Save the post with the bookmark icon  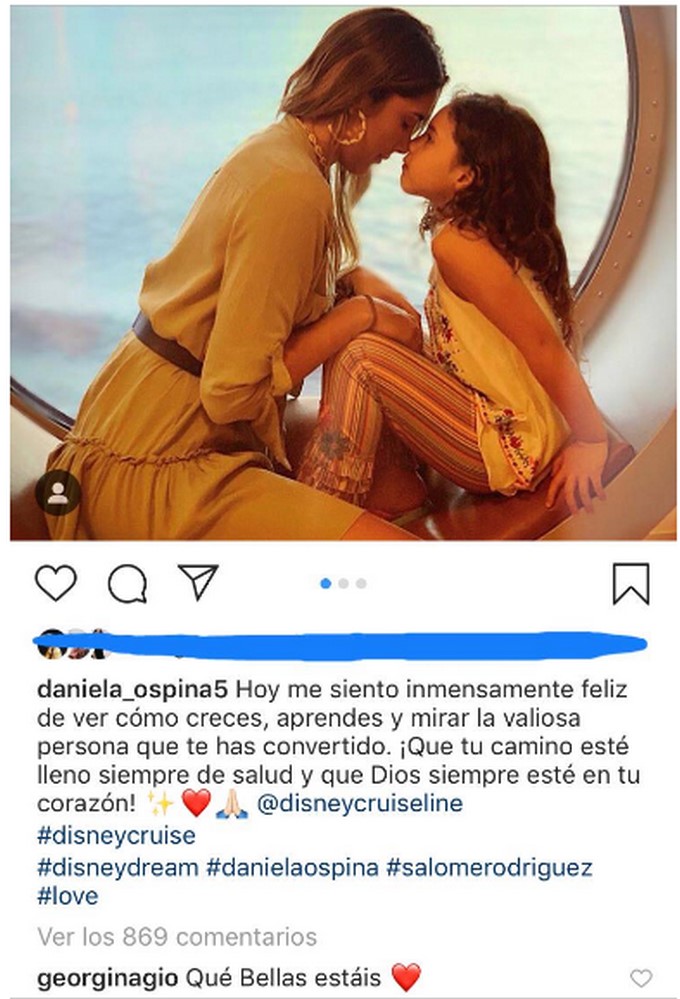click(x=631, y=583)
